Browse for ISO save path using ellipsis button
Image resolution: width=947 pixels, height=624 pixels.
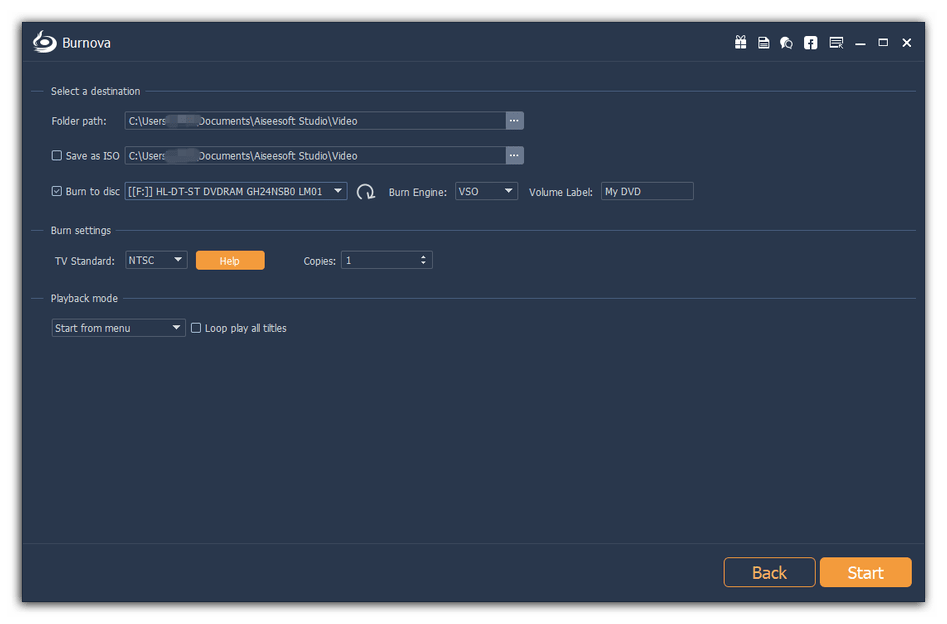[514, 156]
